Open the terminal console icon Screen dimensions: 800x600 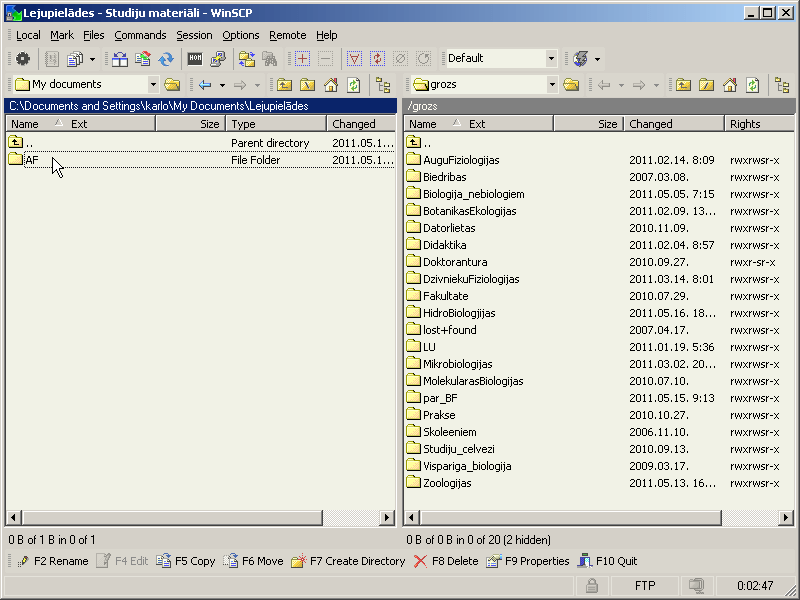click(x=195, y=59)
